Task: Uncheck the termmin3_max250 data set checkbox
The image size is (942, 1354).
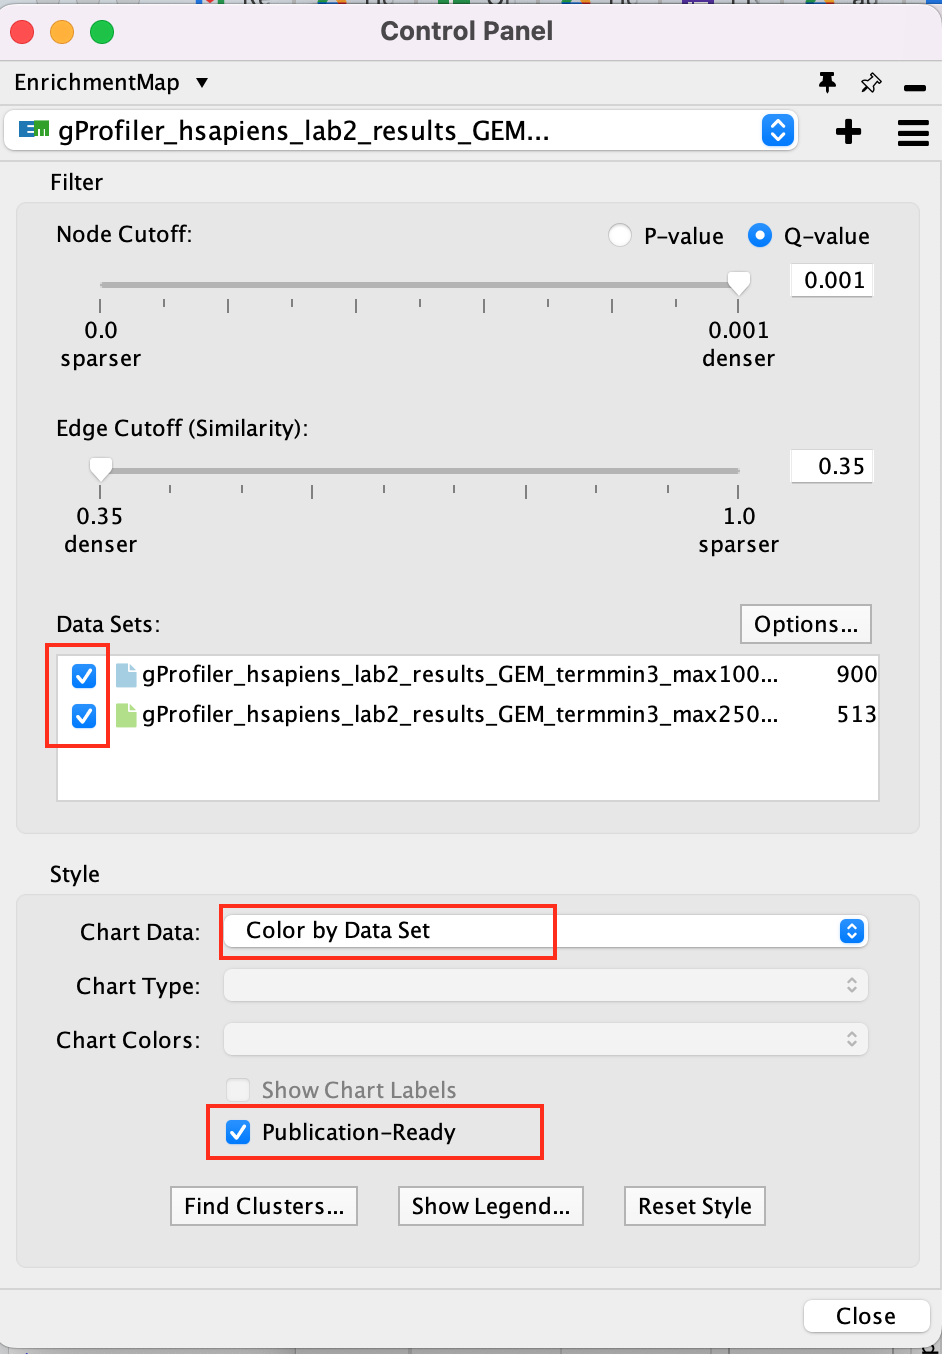Action: (84, 716)
